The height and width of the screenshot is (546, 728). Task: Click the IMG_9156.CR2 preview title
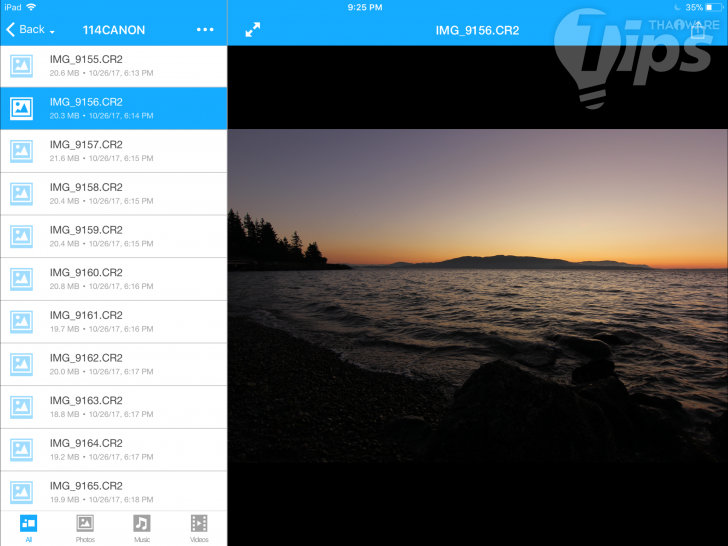pyautogui.click(x=477, y=31)
